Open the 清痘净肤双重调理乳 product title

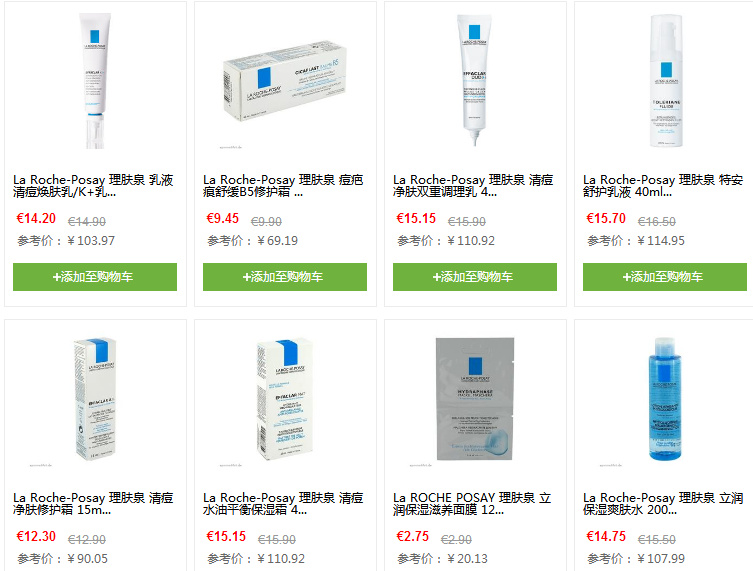tap(474, 186)
